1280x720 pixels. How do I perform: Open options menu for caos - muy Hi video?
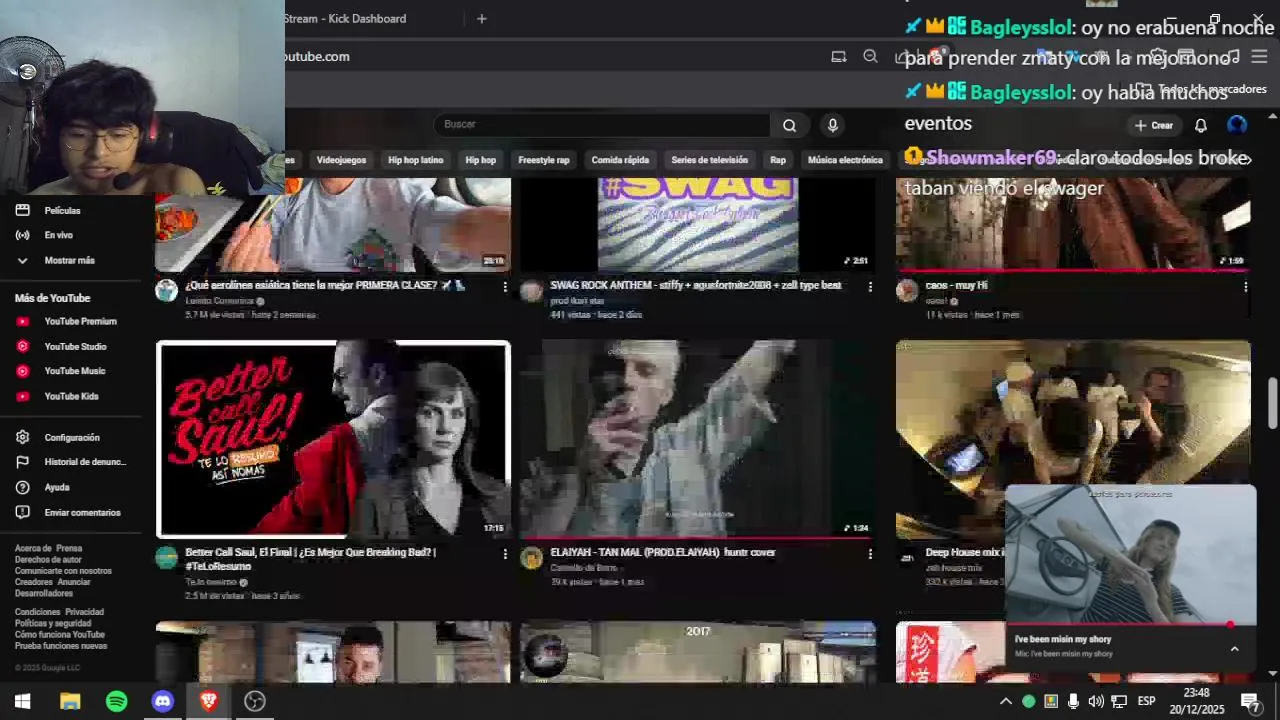pos(1245,287)
